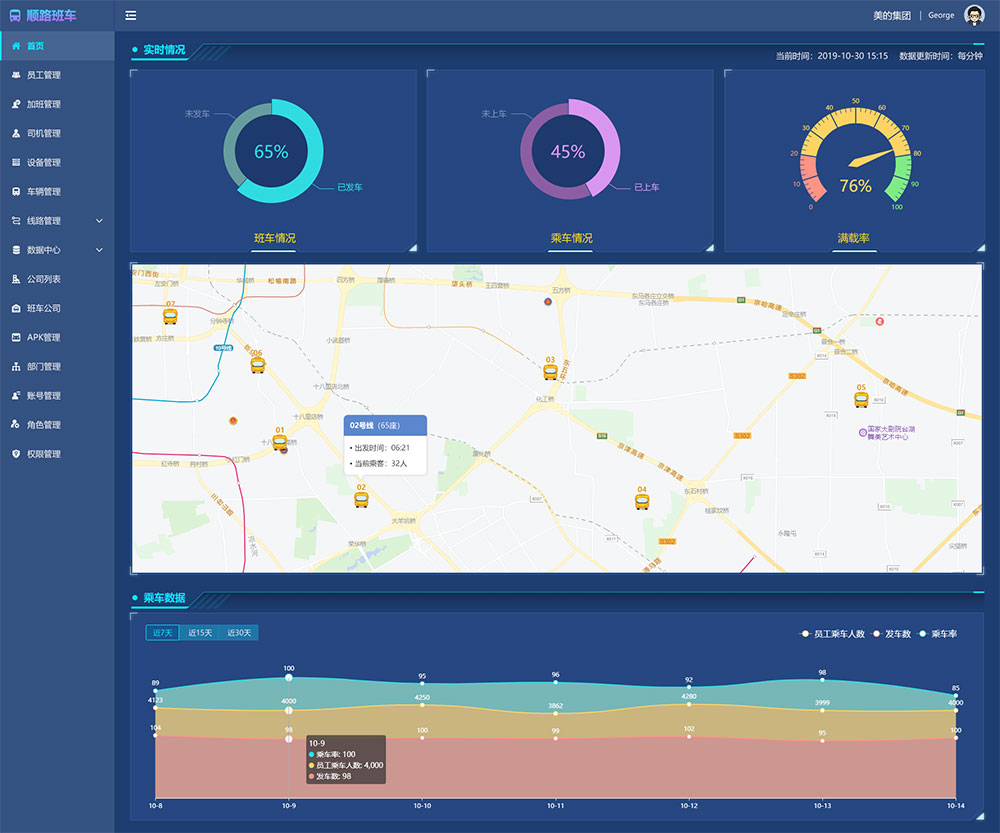
Task: Switch chart to 近30天 range
Action: (239, 633)
